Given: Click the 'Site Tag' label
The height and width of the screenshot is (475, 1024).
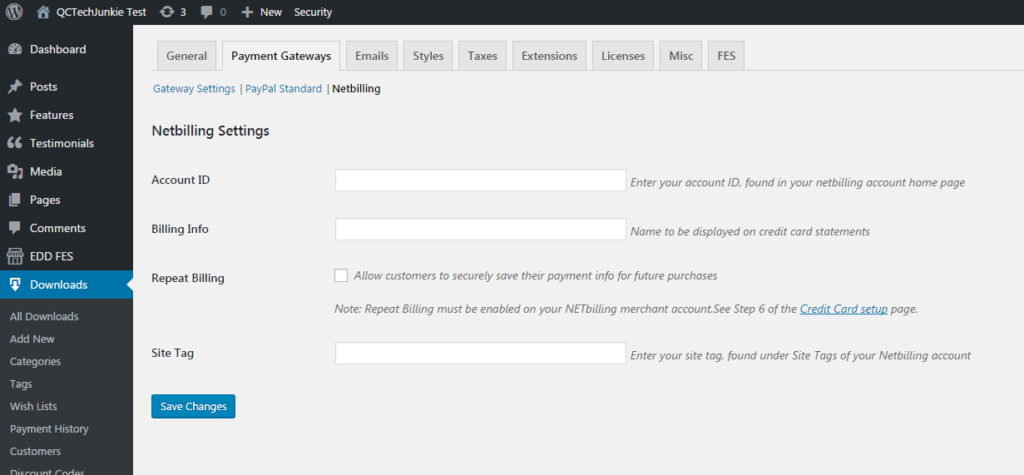Looking at the screenshot, I should point(172,353).
